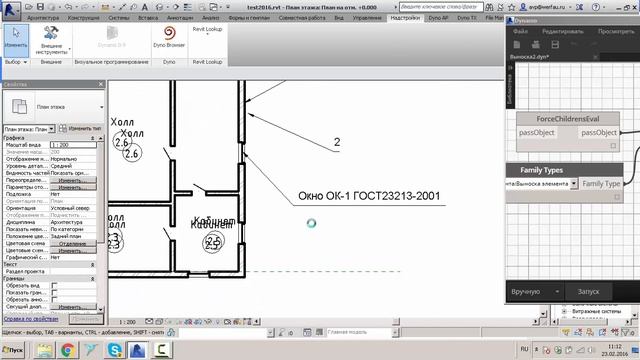This screenshot has width=640, height=360.
Task: Click the Revit icon in taskbar
Action: (138, 350)
